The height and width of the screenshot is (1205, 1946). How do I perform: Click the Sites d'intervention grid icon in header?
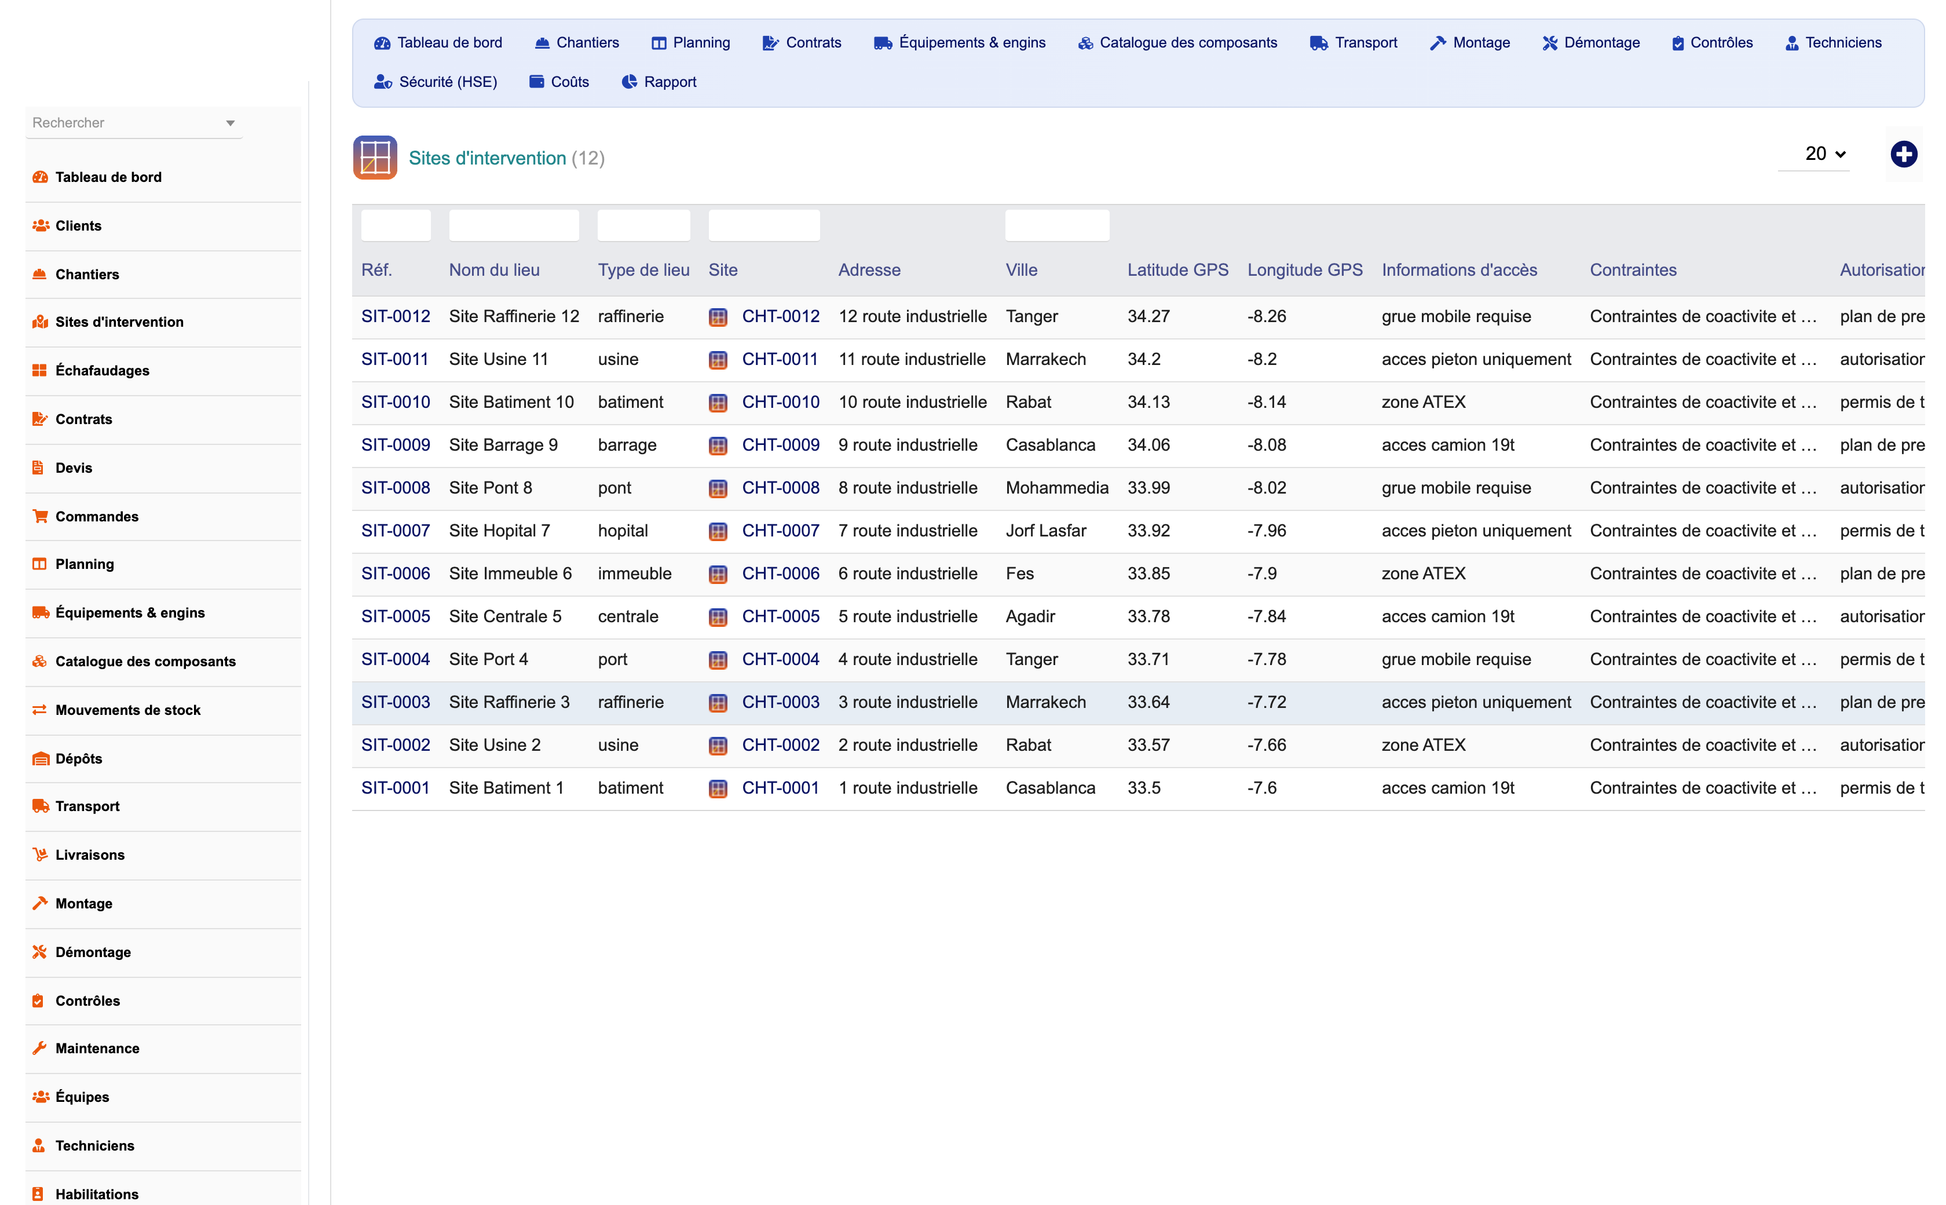375,157
